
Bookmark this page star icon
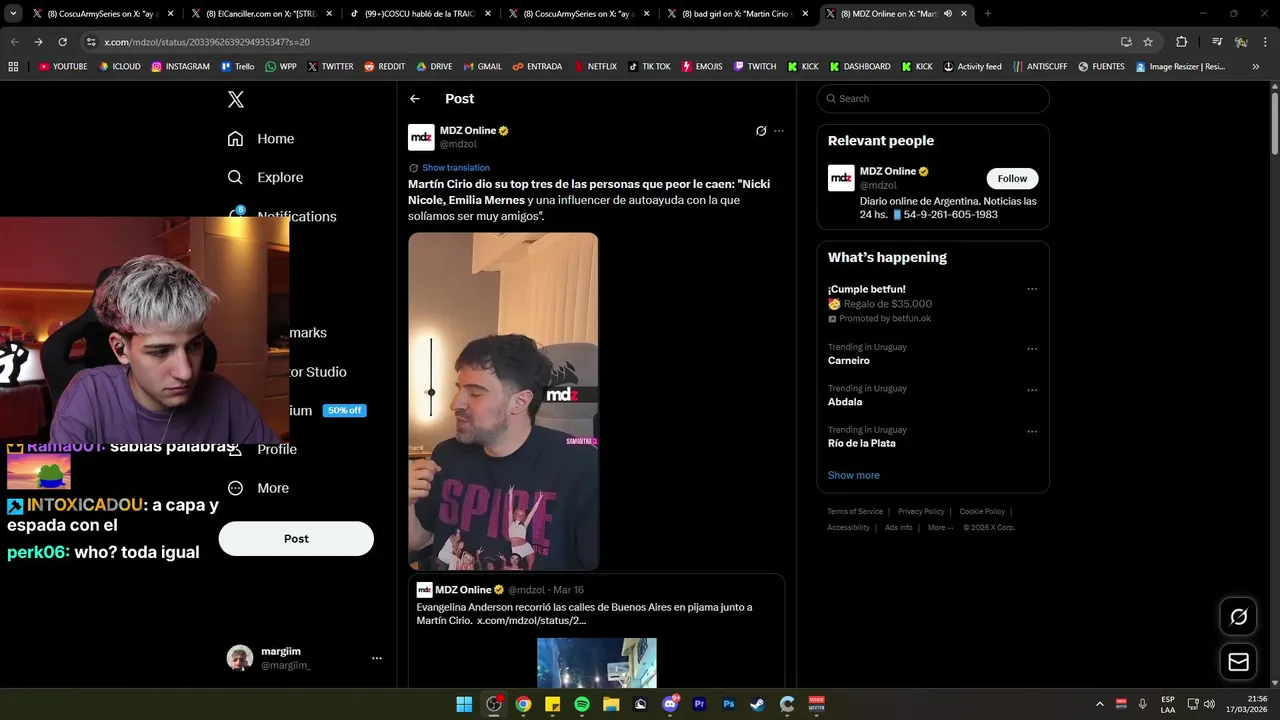coord(1148,42)
